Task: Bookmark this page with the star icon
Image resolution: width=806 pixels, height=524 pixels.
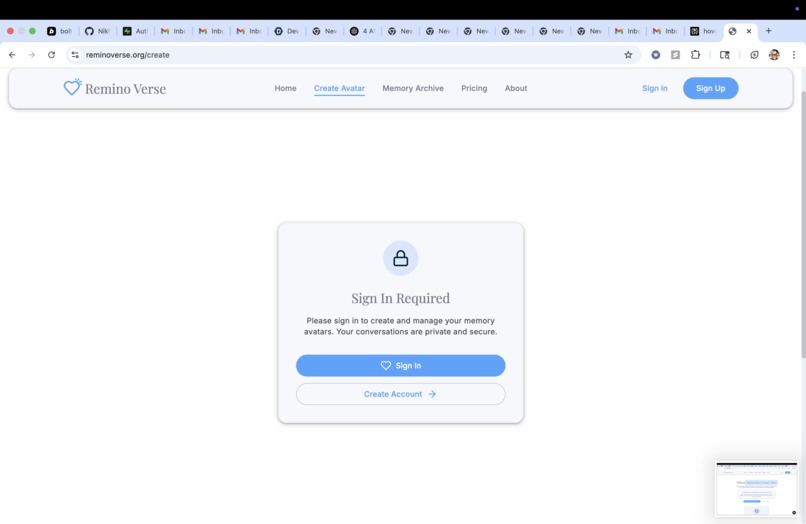Action: tap(628, 55)
